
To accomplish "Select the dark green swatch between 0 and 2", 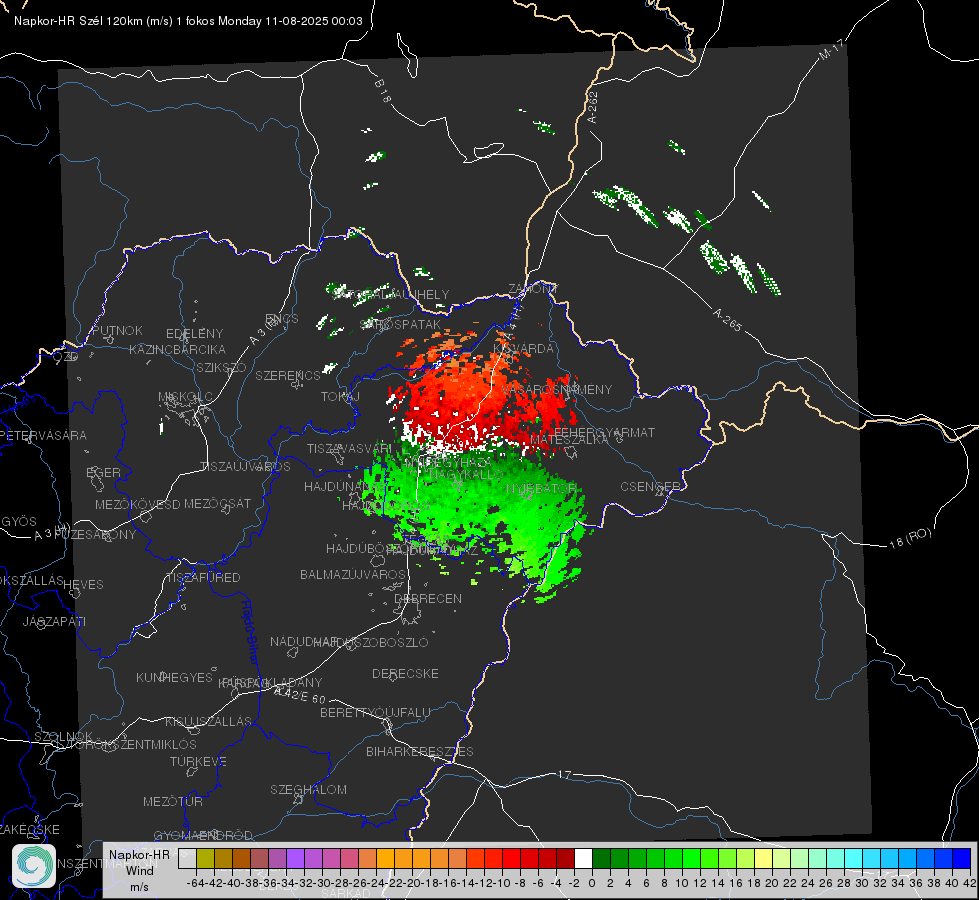I will coord(601,858).
